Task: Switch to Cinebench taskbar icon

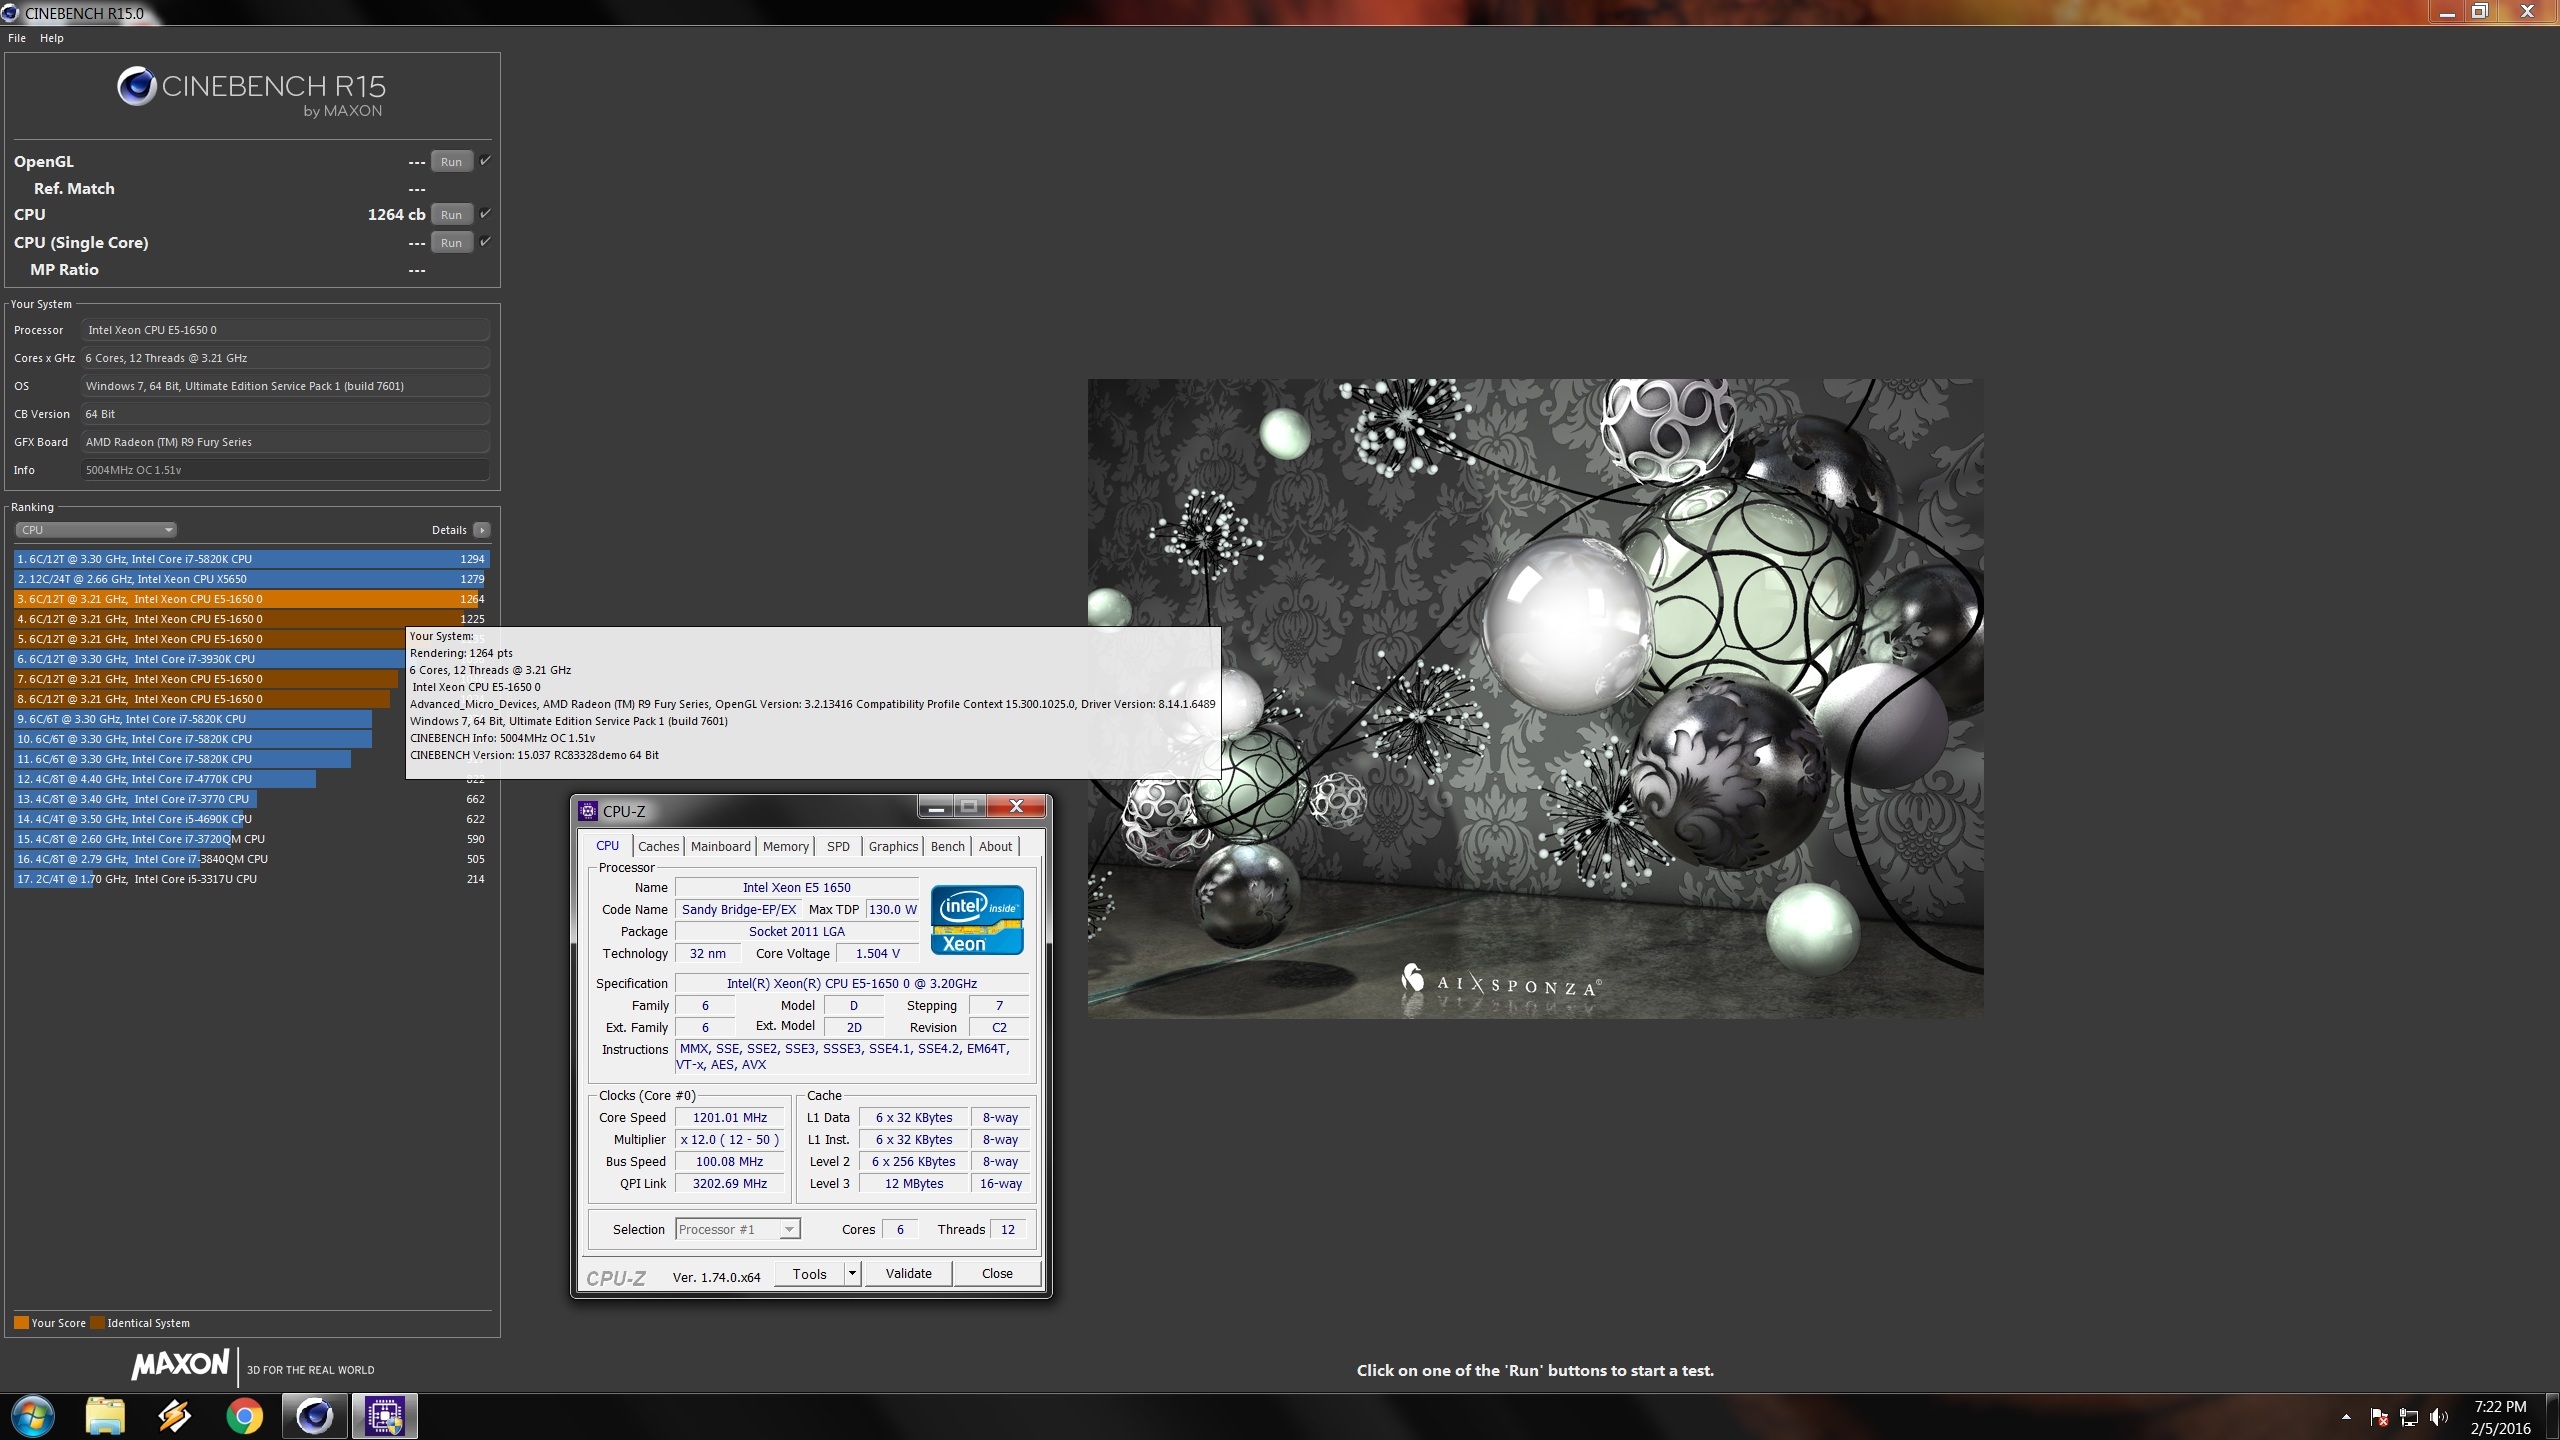Action: tap(314, 1416)
